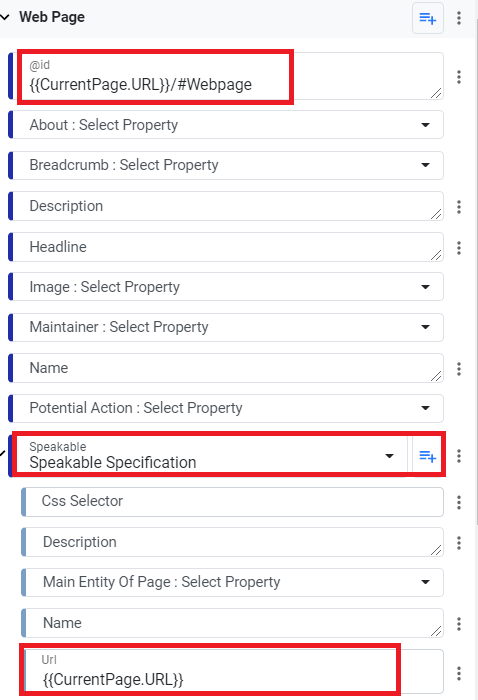478x700 pixels.
Task: Click the Url field containing CurrentPage.URL
Action: [x=234, y=671]
